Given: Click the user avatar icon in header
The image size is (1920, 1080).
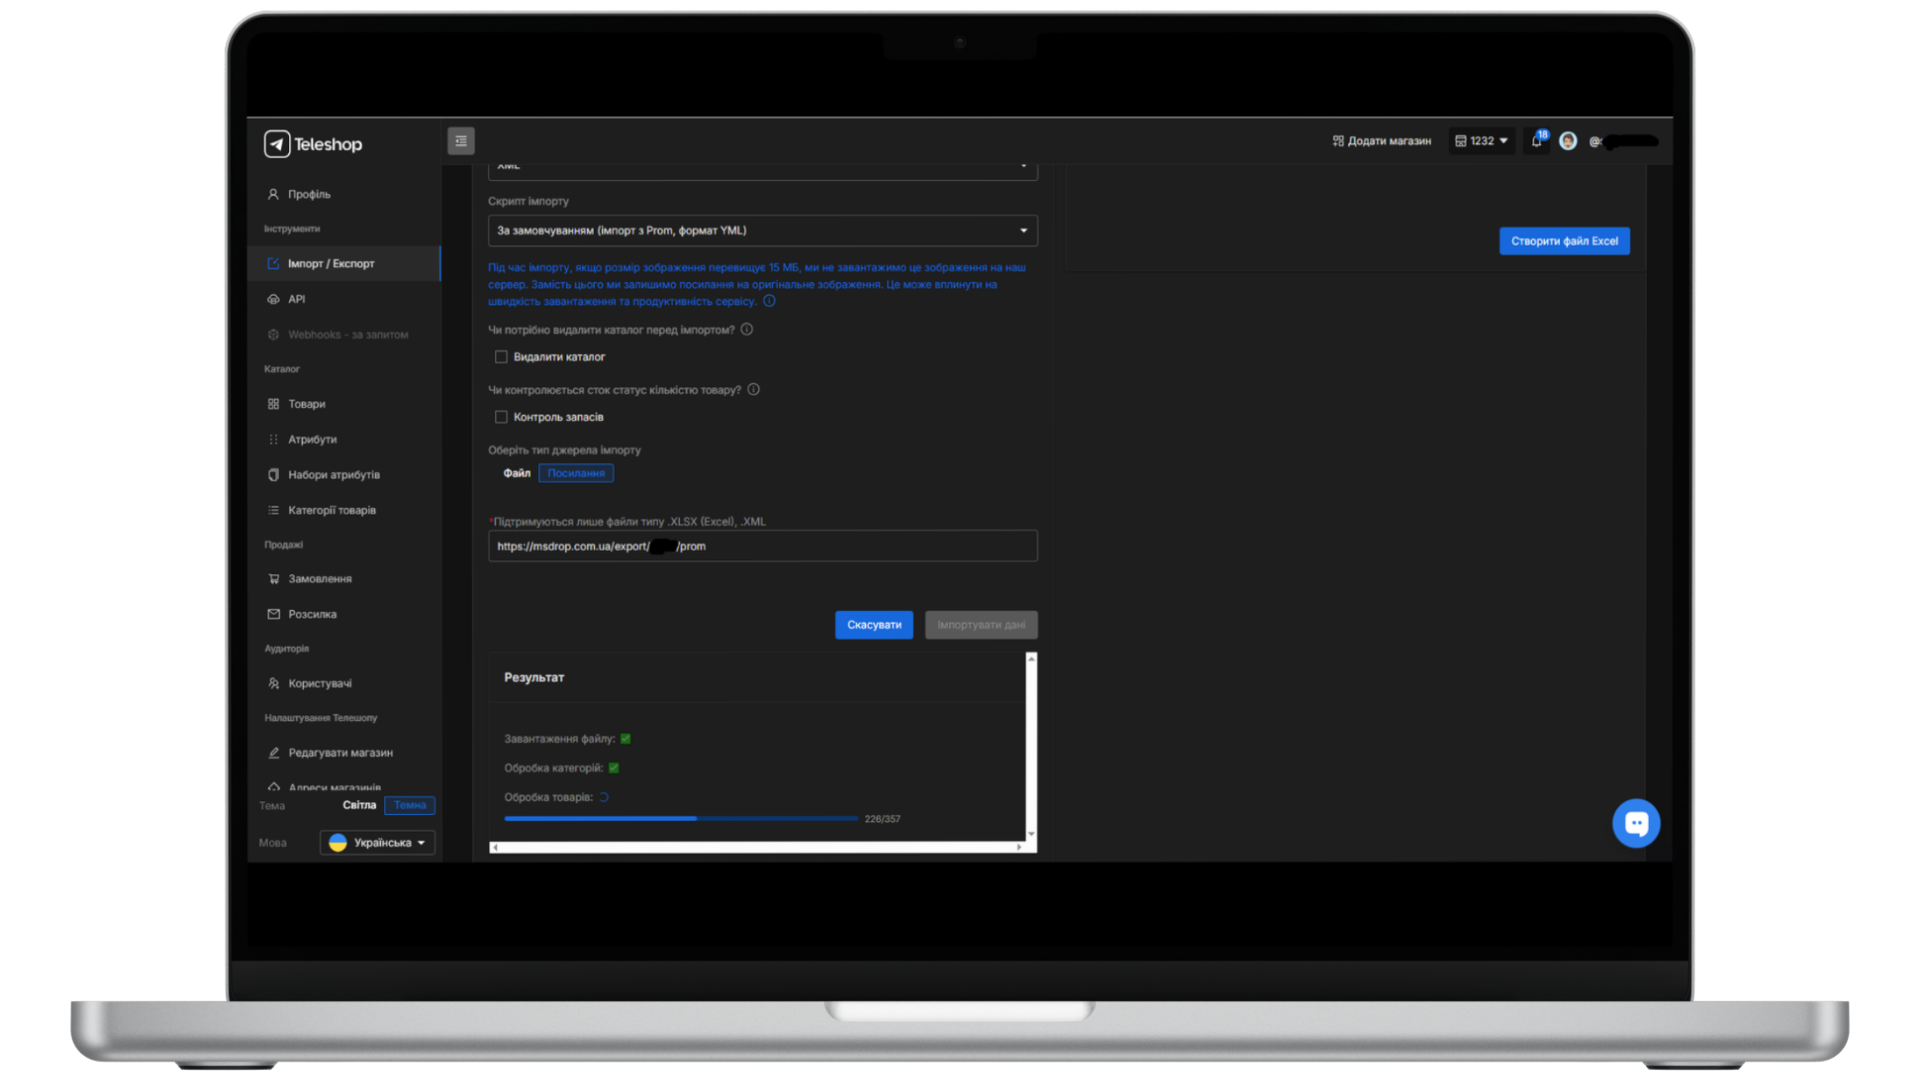Looking at the screenshot, I should (1568, 141).
